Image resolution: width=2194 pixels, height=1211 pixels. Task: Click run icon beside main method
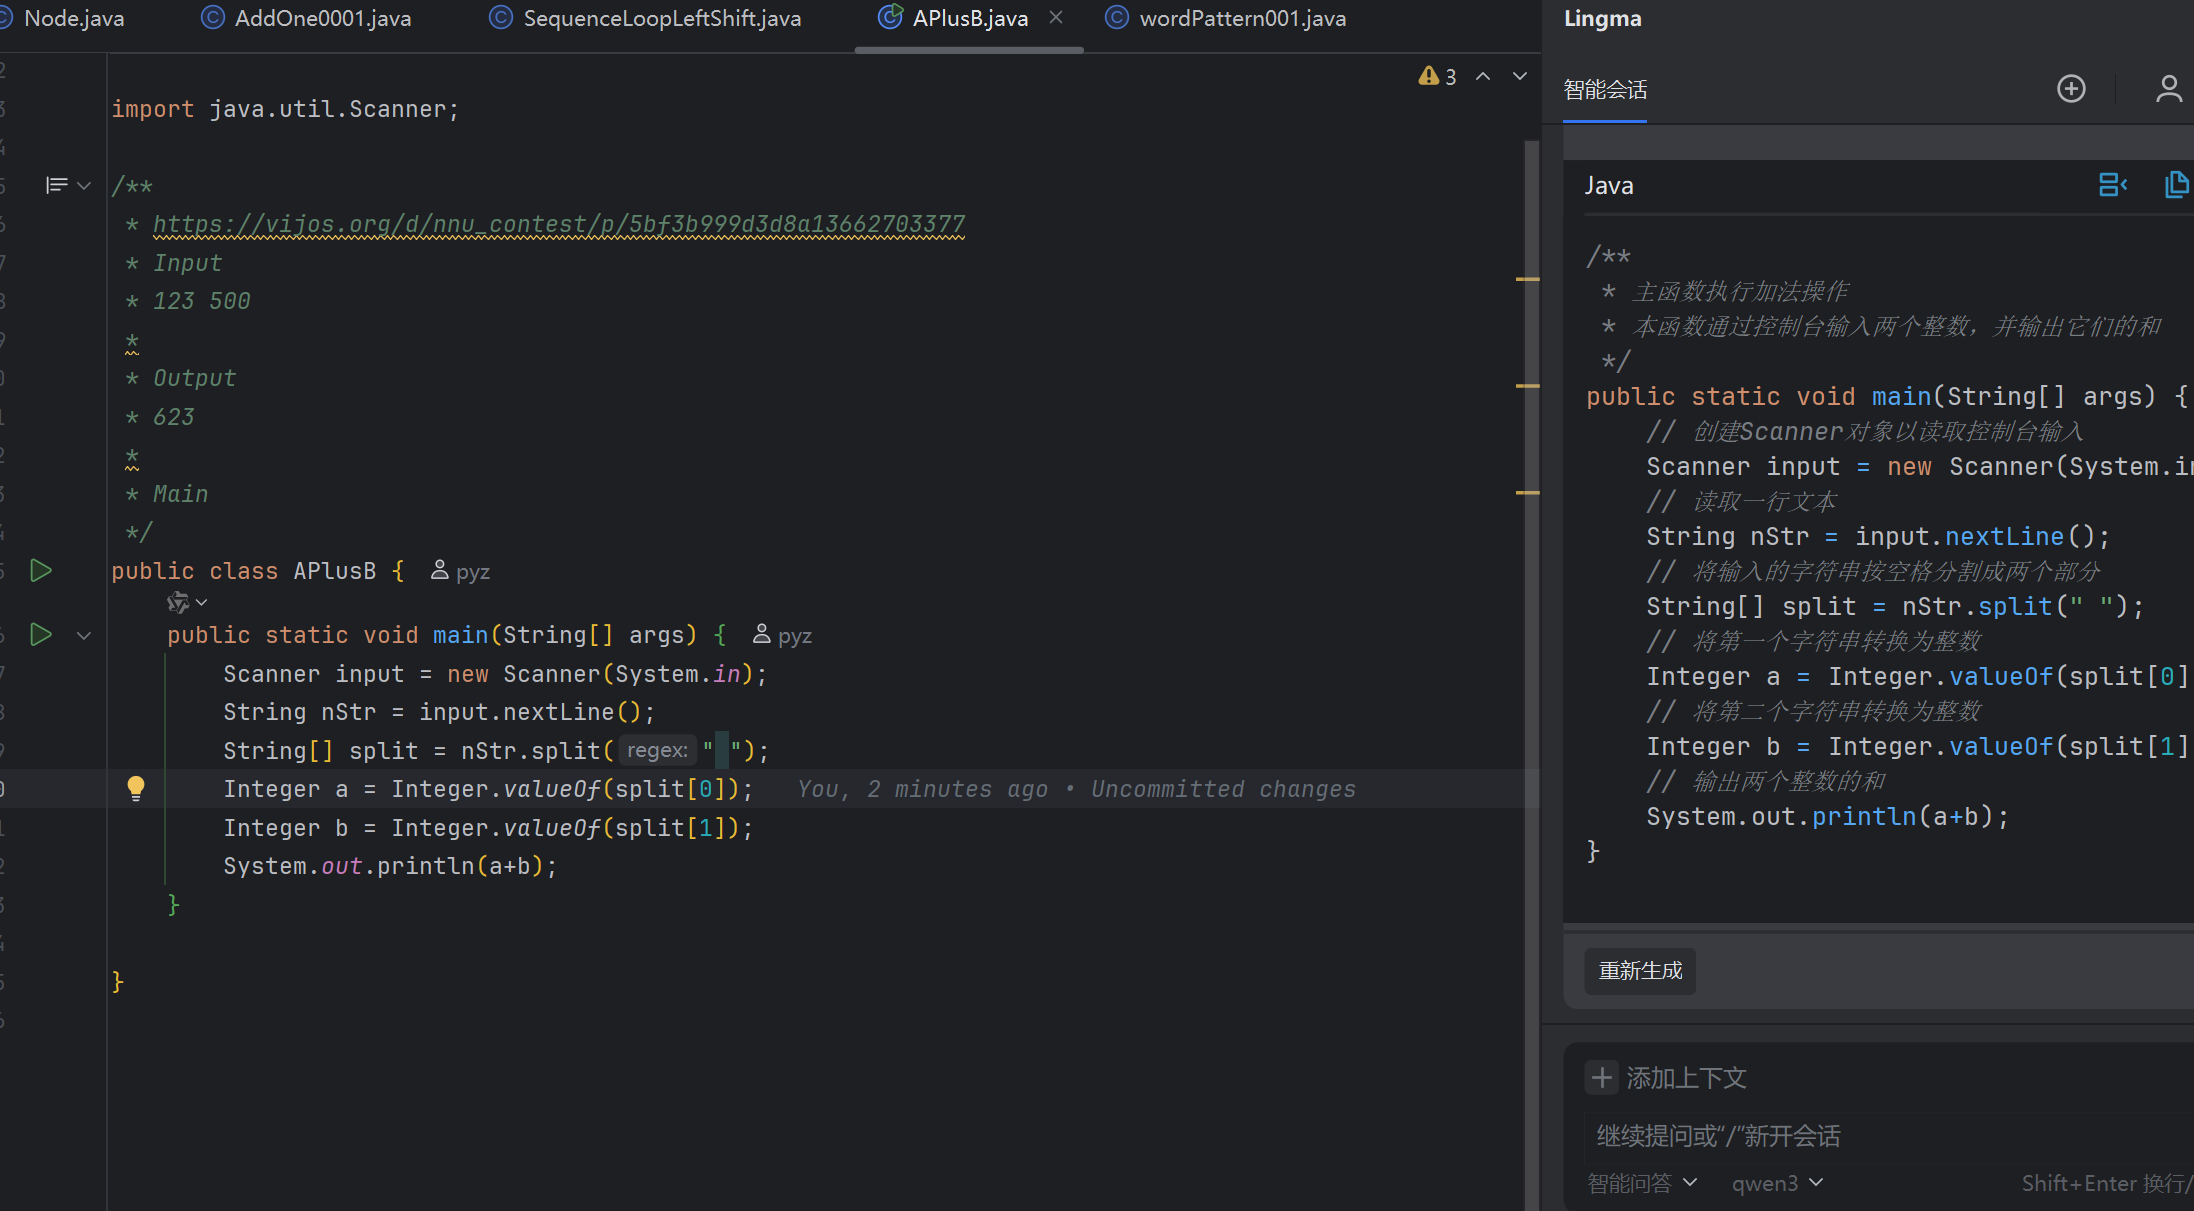point(41,635)
